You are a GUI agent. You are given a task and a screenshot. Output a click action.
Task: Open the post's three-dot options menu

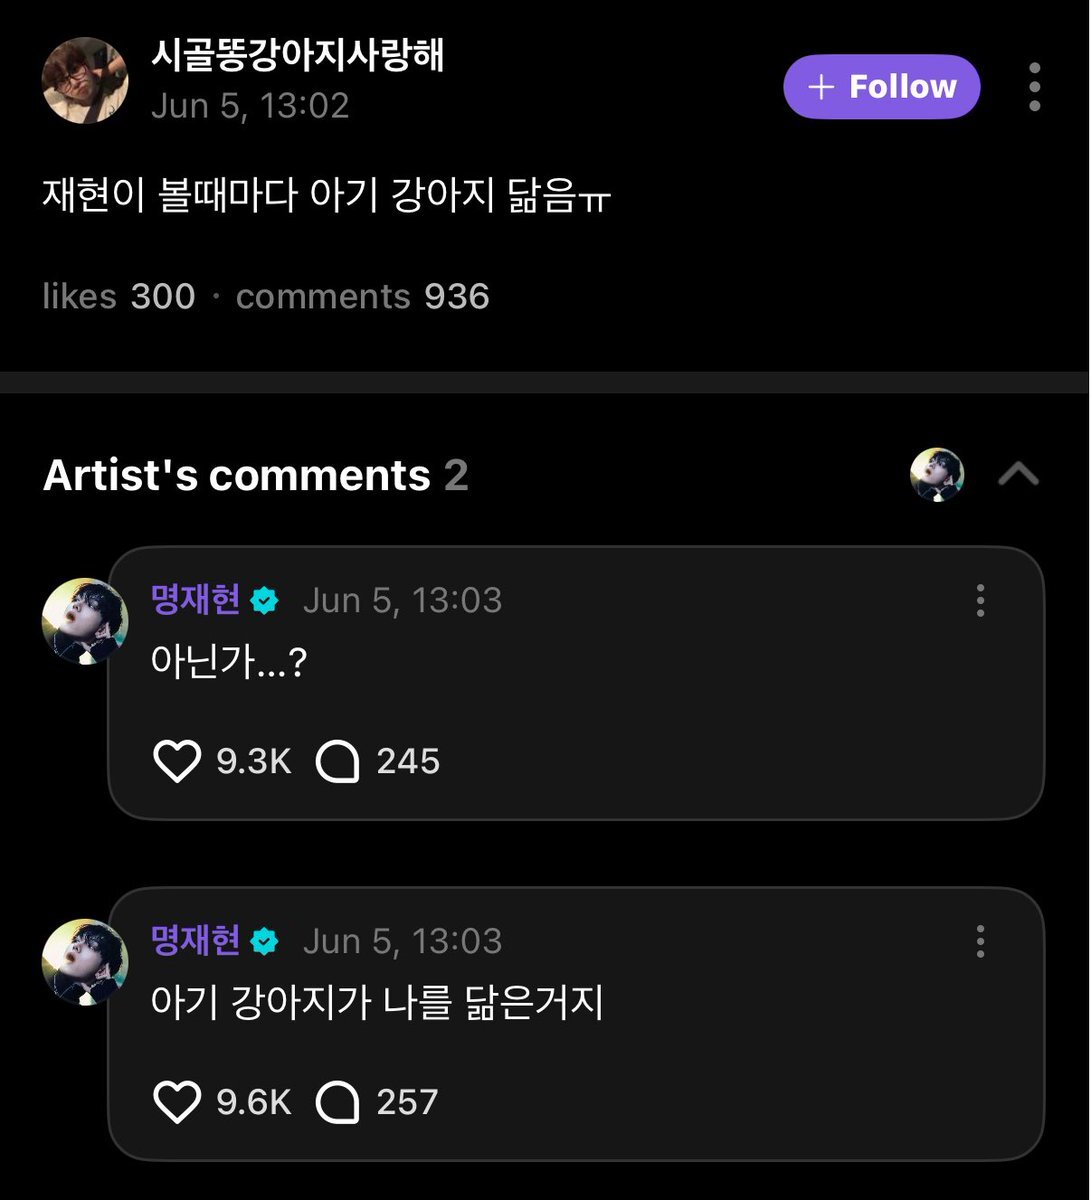(1034, 87)
